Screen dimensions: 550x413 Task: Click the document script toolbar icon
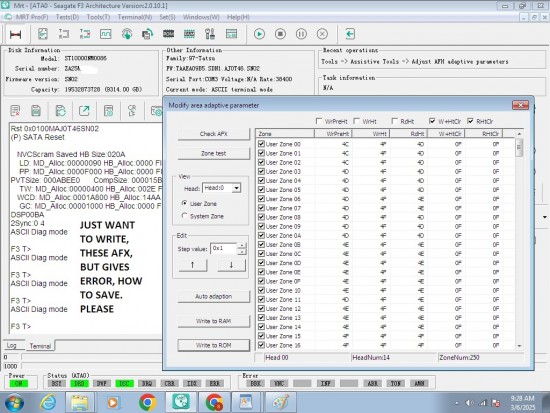pos(42,34)
